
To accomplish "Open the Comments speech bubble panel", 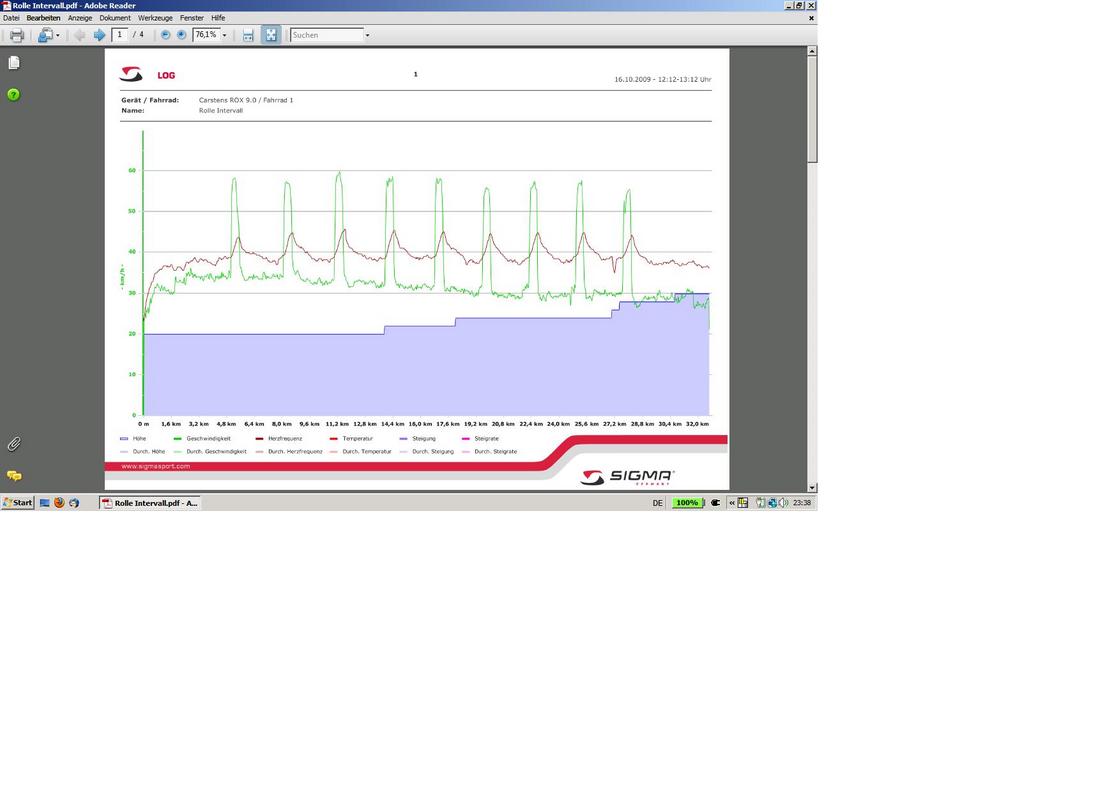I will pyautogui.click(x=14, y=476).
